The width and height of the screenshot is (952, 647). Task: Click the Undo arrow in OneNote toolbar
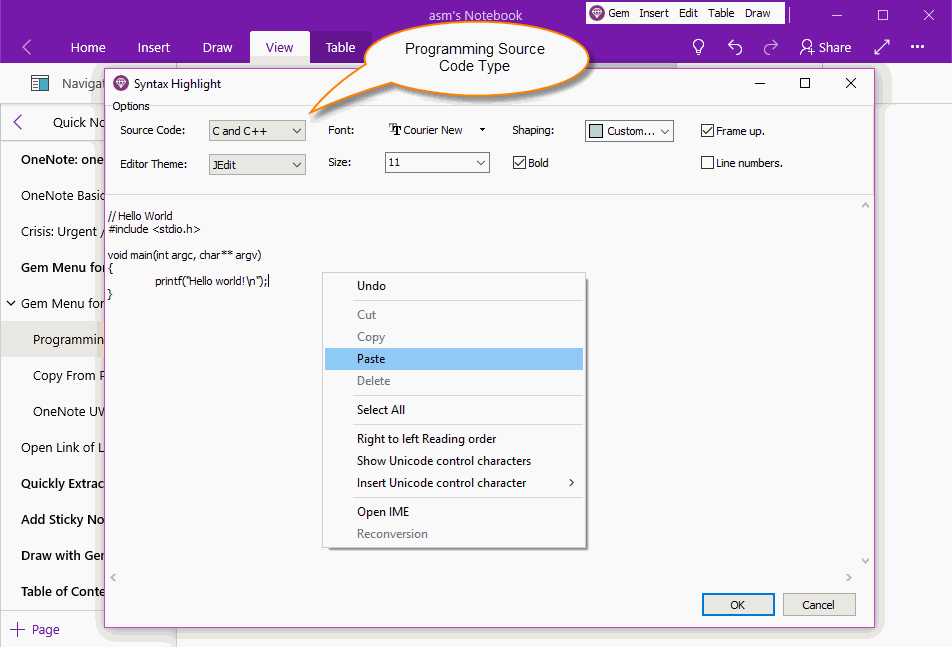tap(735, 47)
